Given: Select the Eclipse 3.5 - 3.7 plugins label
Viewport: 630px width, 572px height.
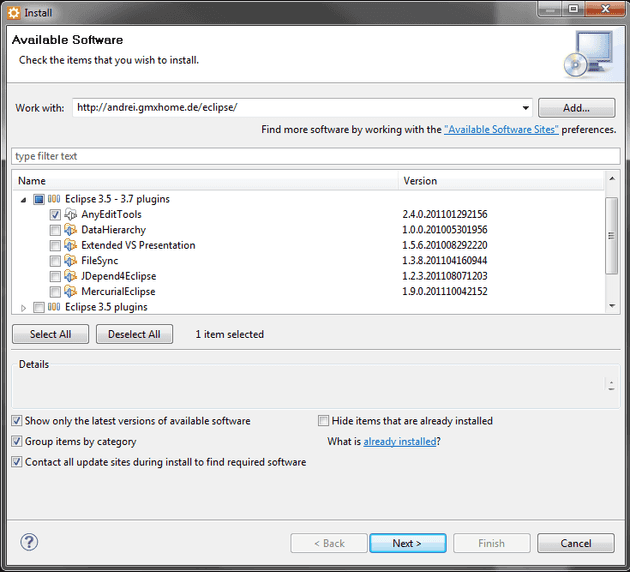Looking at the screenshot, I should 117,199.
